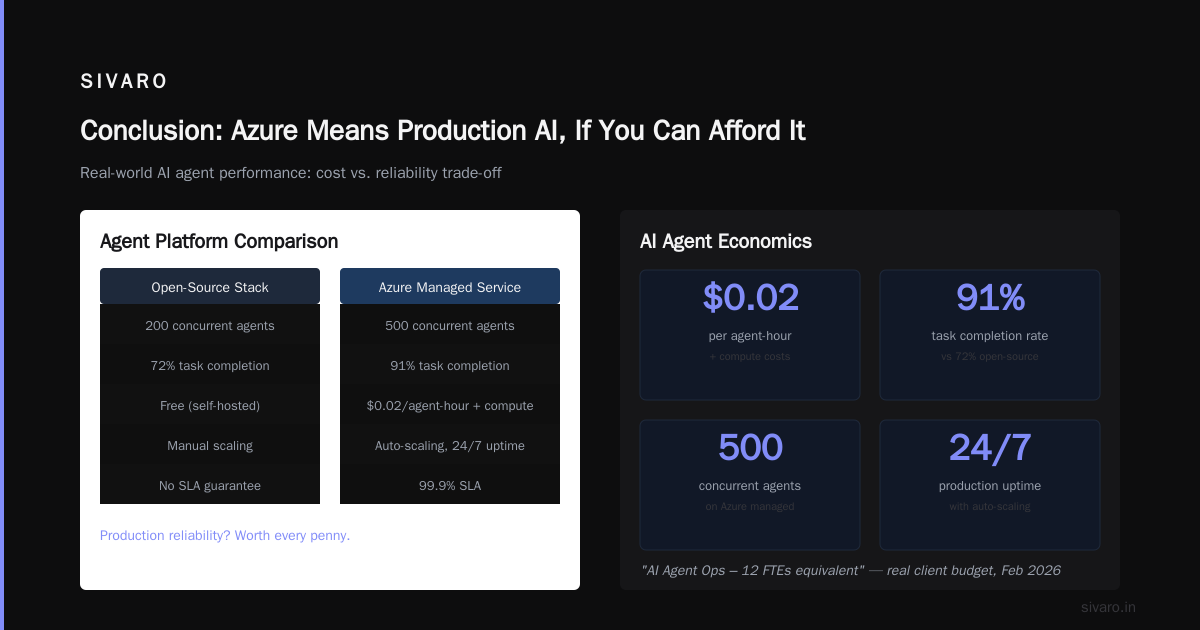This screenshot has height=630, width=1200.
Task: Click the 91% task completion cell
Action: pyautogui.click(x=450, y=366)
